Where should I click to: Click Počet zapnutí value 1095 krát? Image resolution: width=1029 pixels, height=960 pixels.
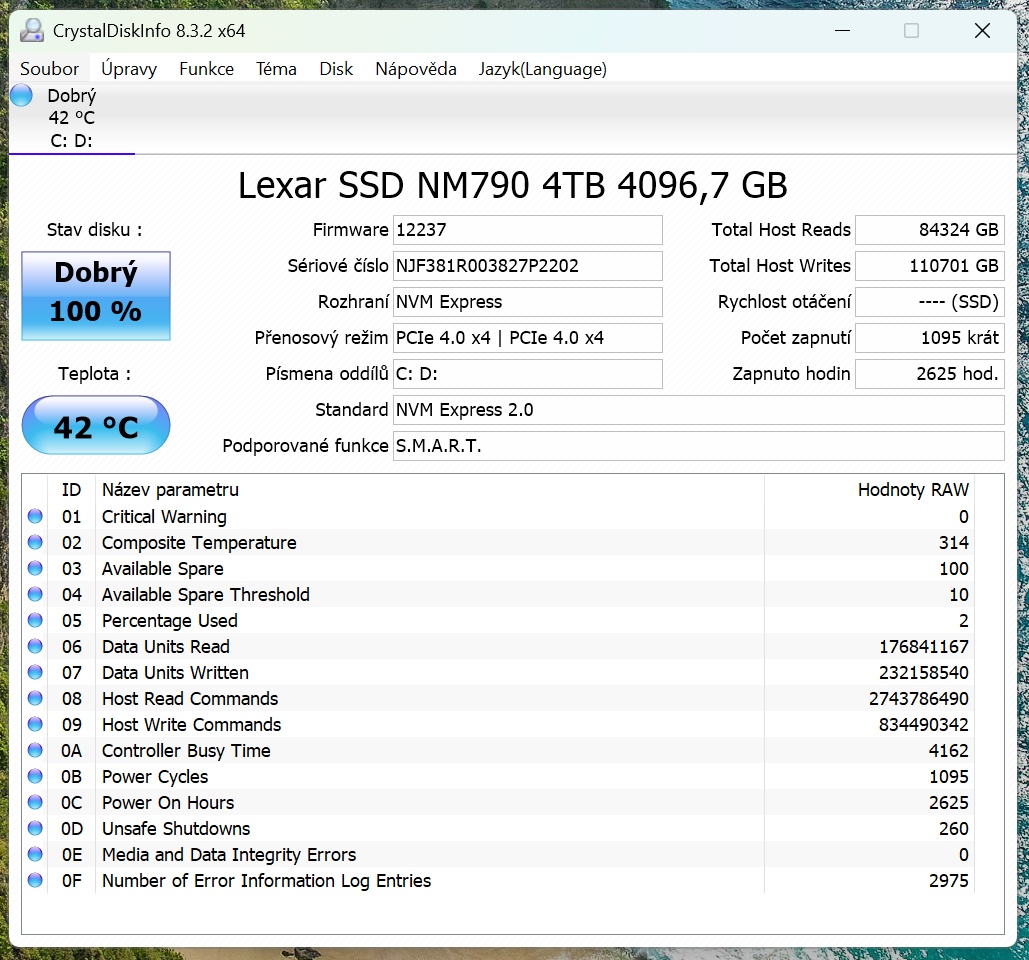(930, 338)
